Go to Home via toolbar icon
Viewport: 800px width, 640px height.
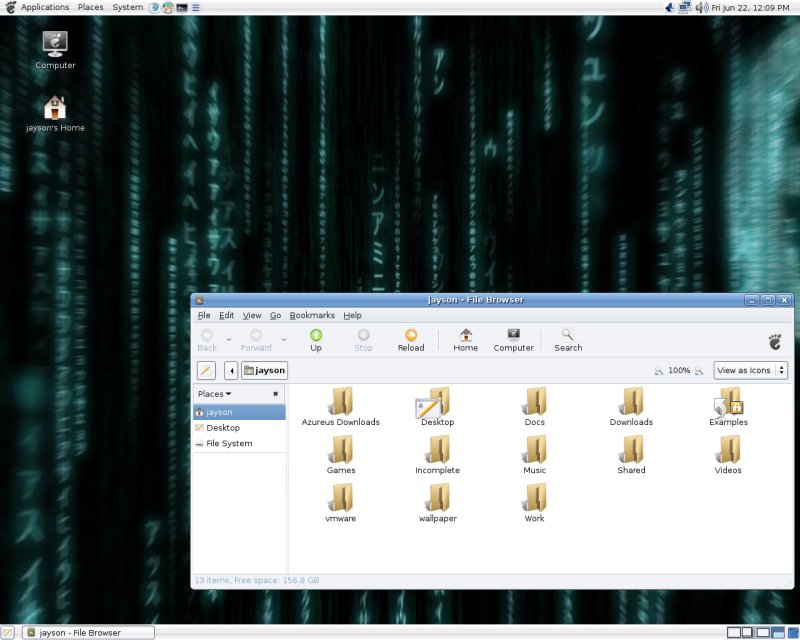click(465, 335)
